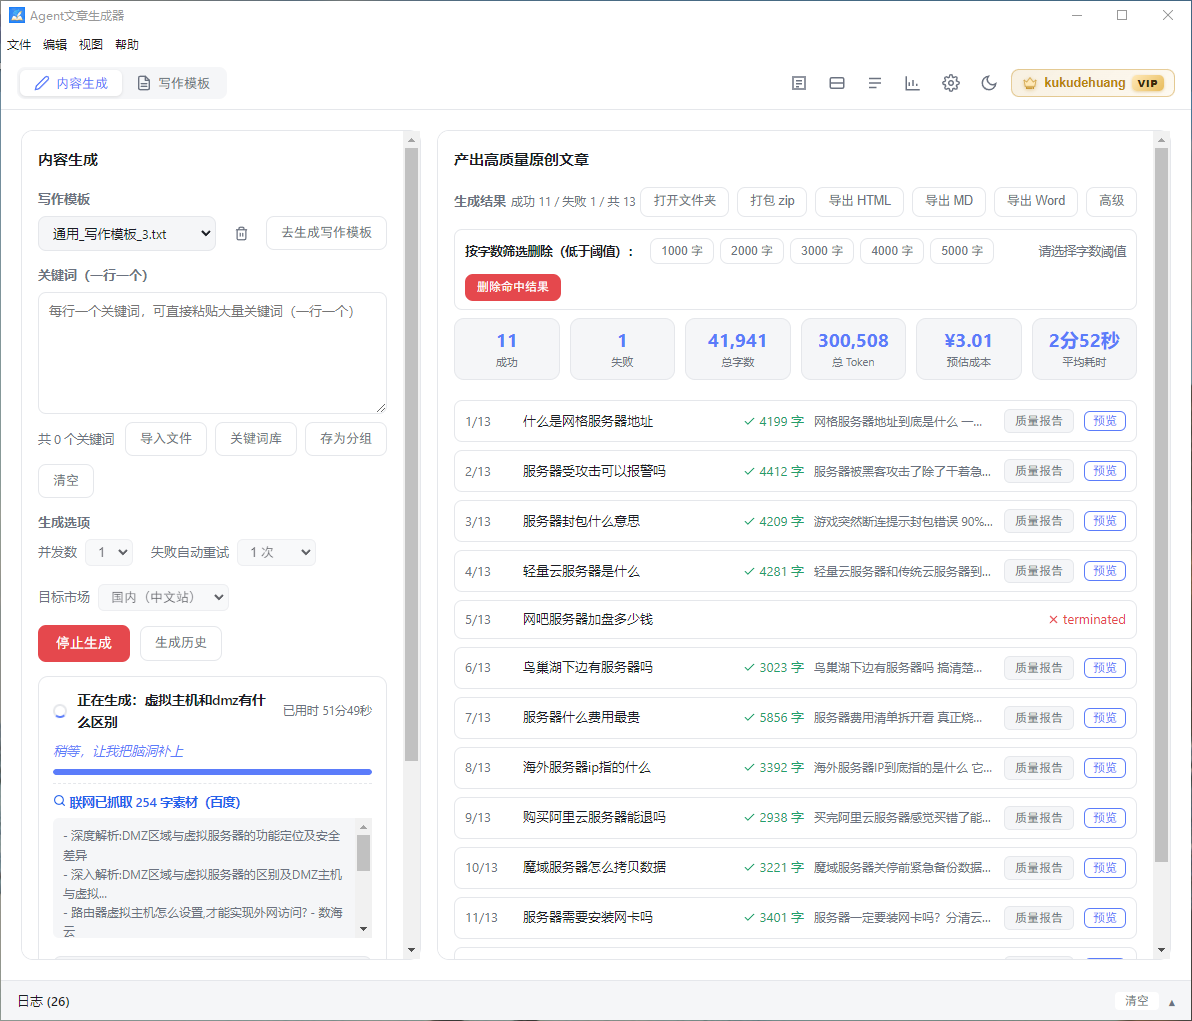Export results with 导出 HTML
1192x1021 pixels.
coord(859,201)
